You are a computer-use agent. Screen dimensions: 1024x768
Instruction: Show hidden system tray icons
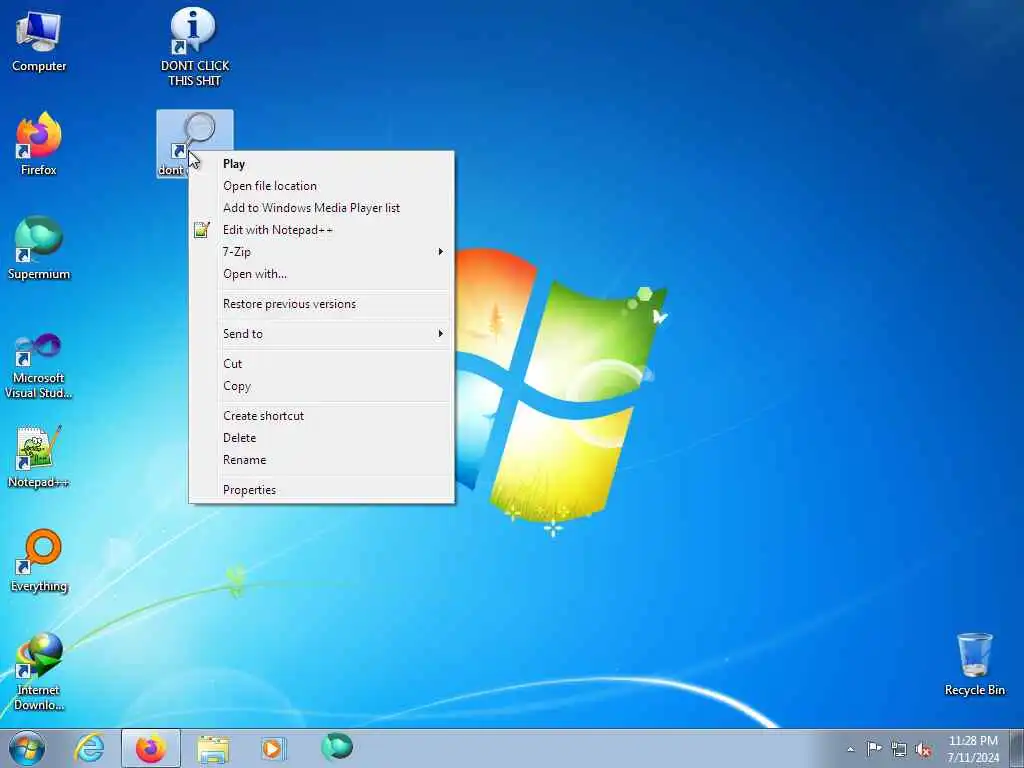850,749
